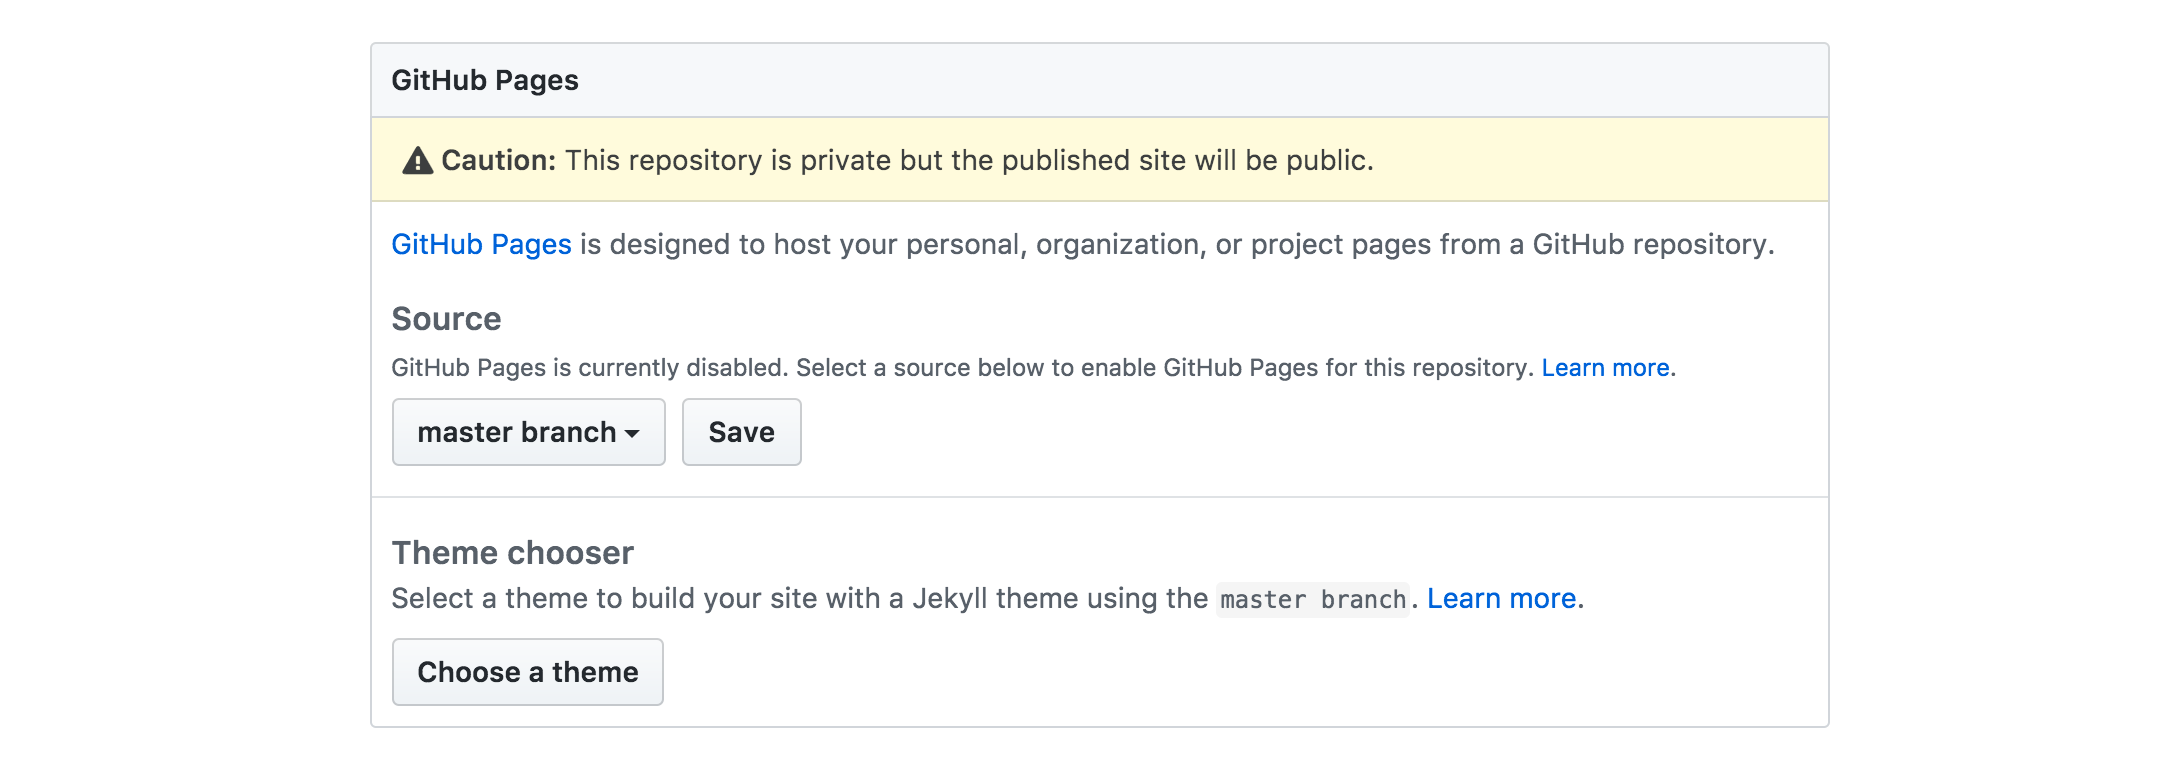2178x772 pixels.
Task: Click the master branch code label
Action: 1313,599
